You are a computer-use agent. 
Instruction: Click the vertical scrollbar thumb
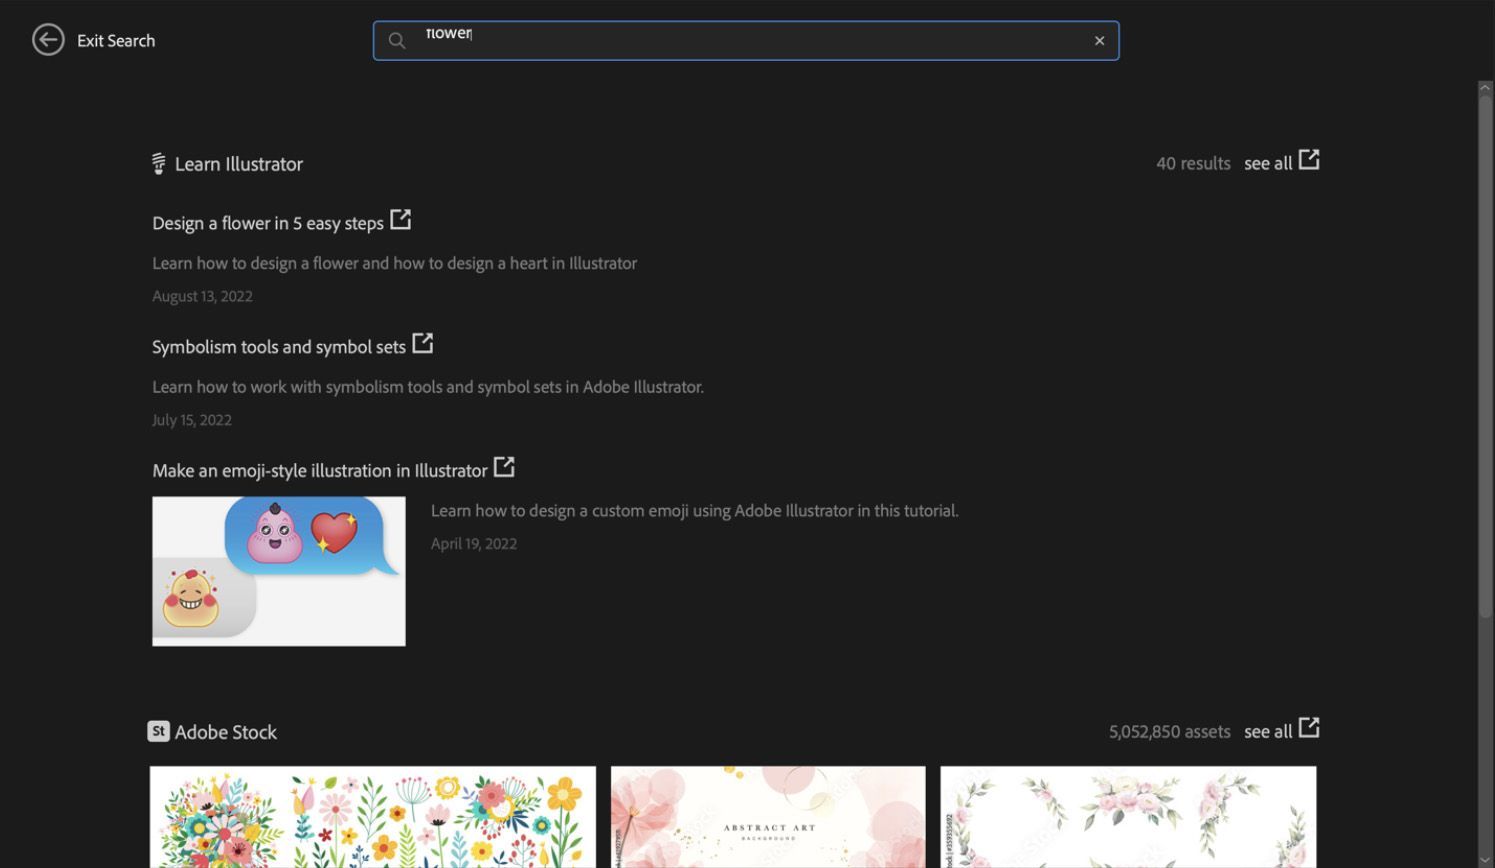pos(1485,358)
